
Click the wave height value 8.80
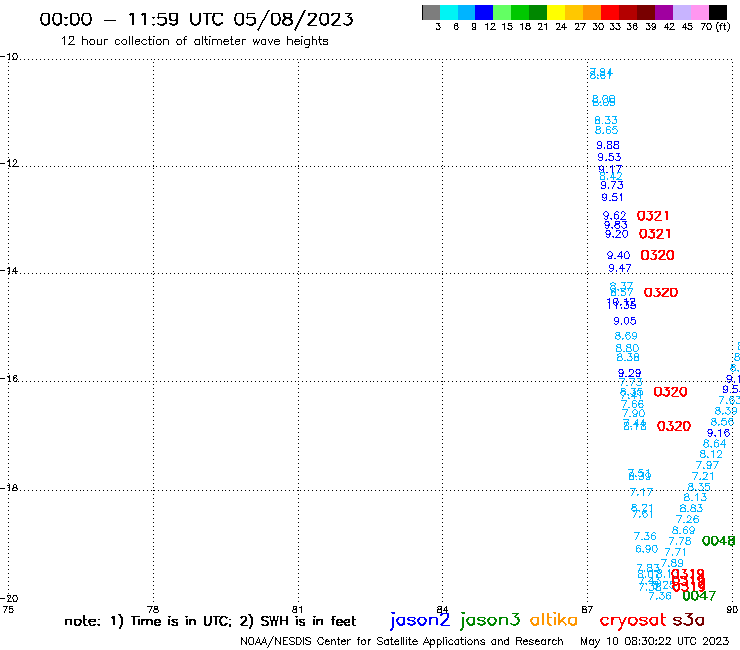click(x=627, y=348)
